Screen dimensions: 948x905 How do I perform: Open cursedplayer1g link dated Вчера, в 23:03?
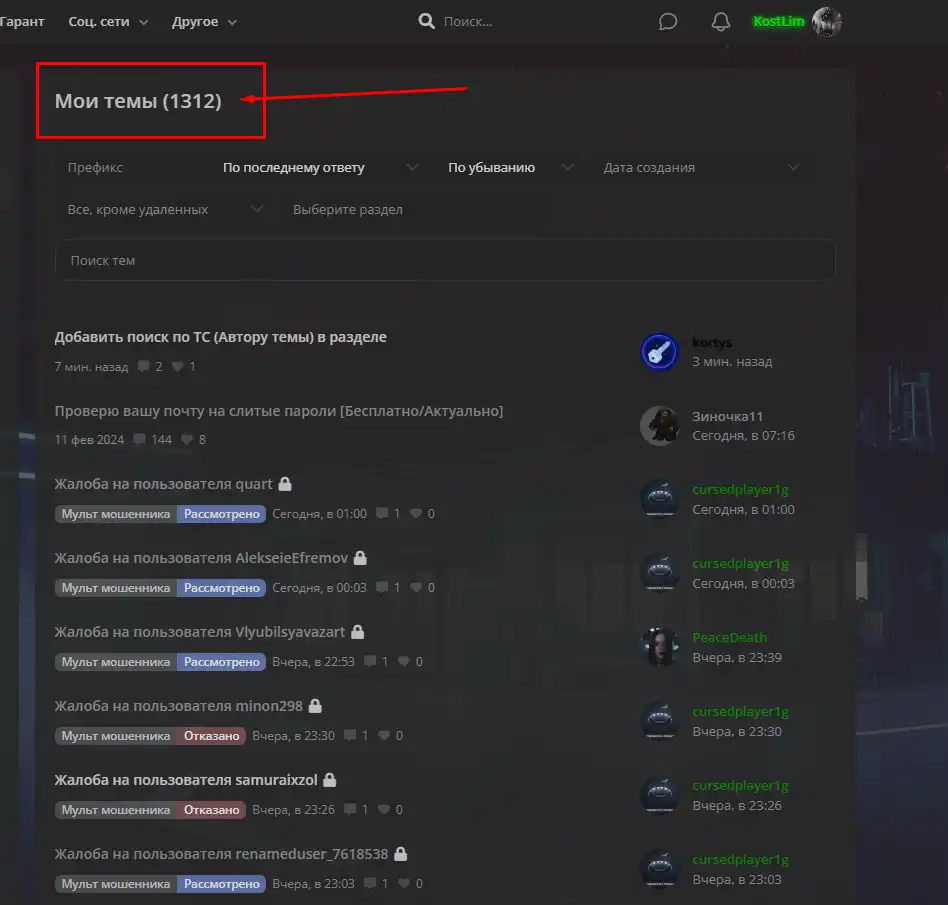pyautogui.click(x=740, y=860)
